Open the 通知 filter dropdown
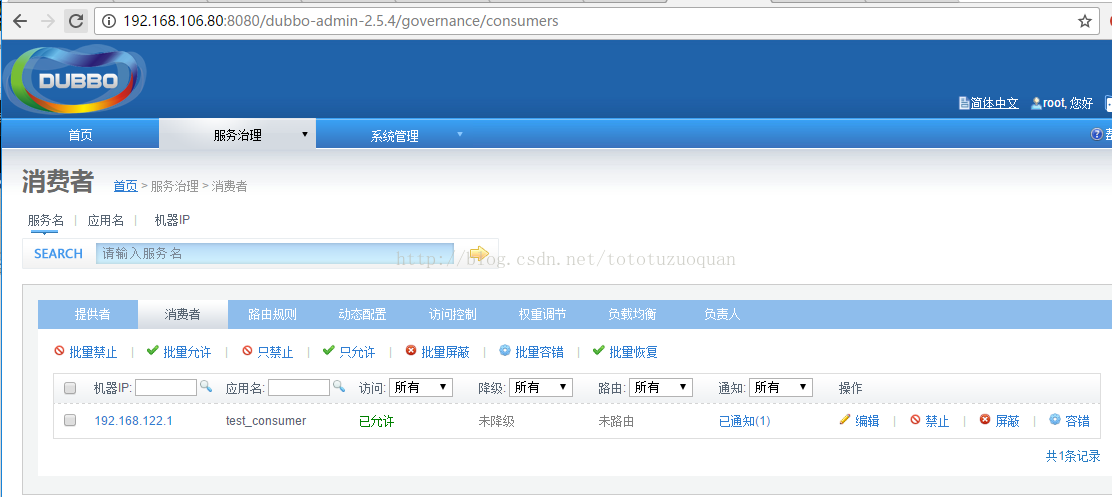The height and width of the screenshot is (497, 1112). click(x=780, y=387)
